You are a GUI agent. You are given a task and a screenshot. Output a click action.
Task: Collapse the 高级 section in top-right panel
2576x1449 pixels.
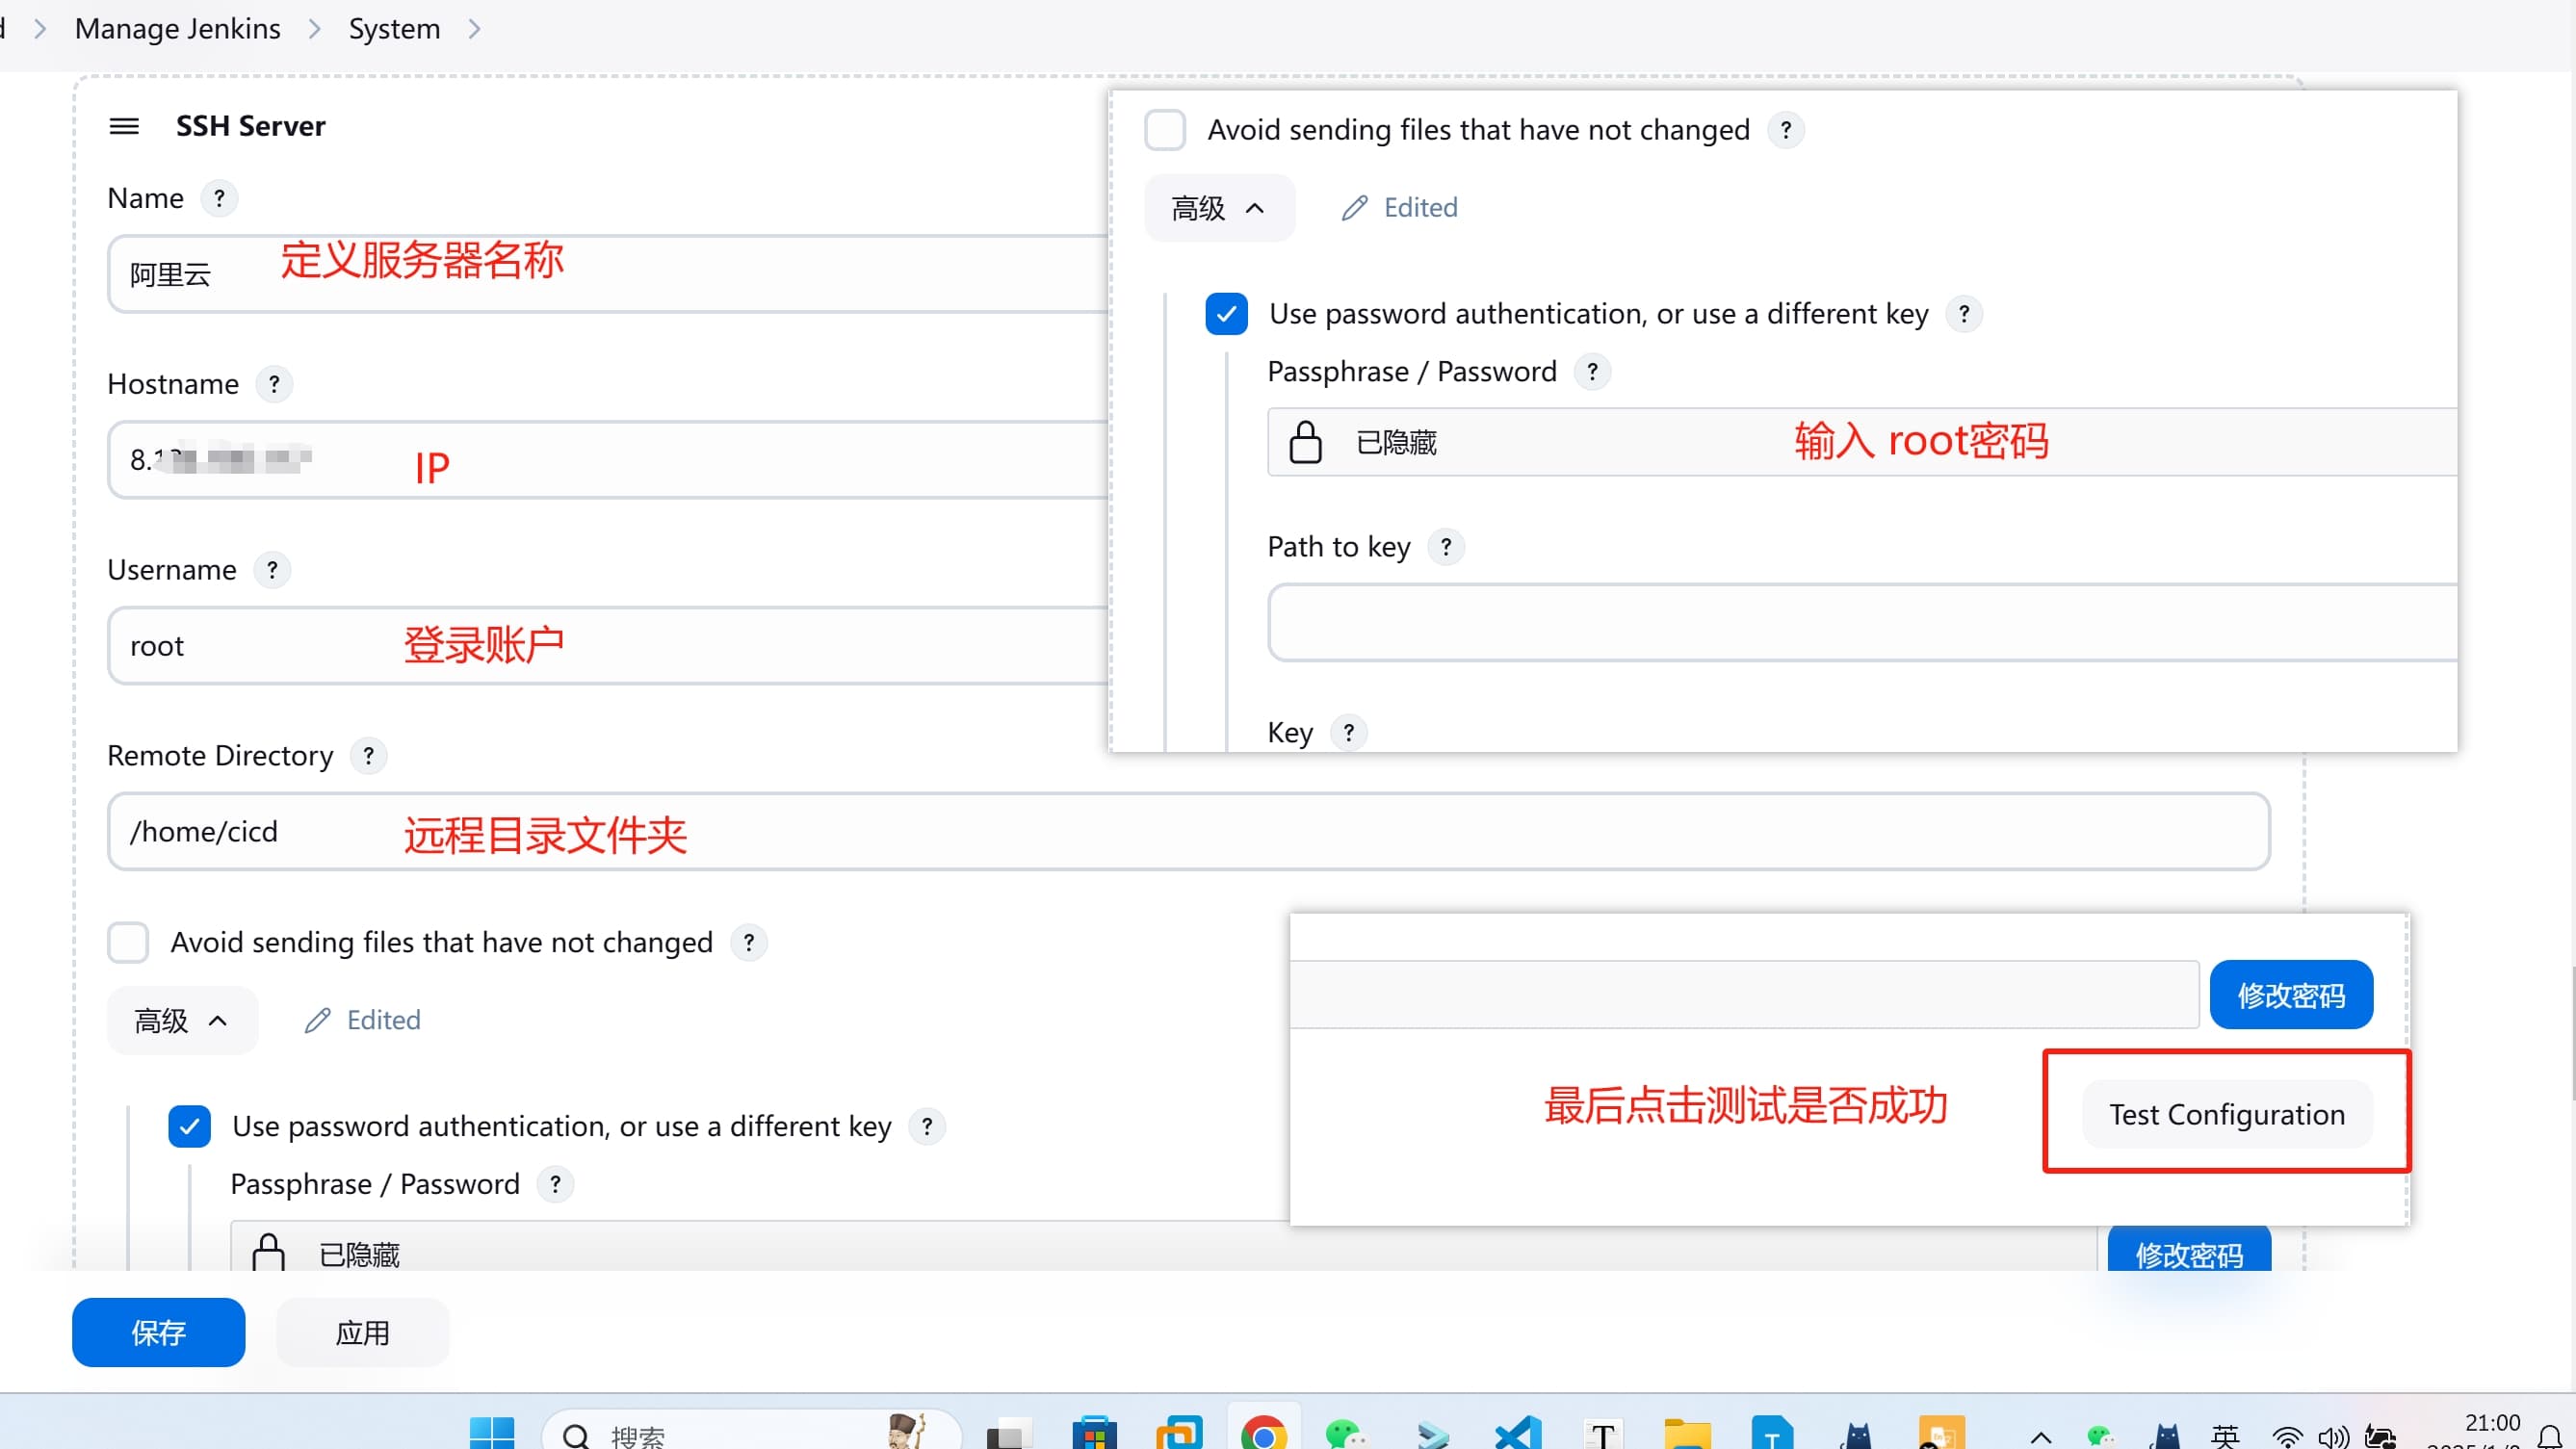pos(1219,208)
